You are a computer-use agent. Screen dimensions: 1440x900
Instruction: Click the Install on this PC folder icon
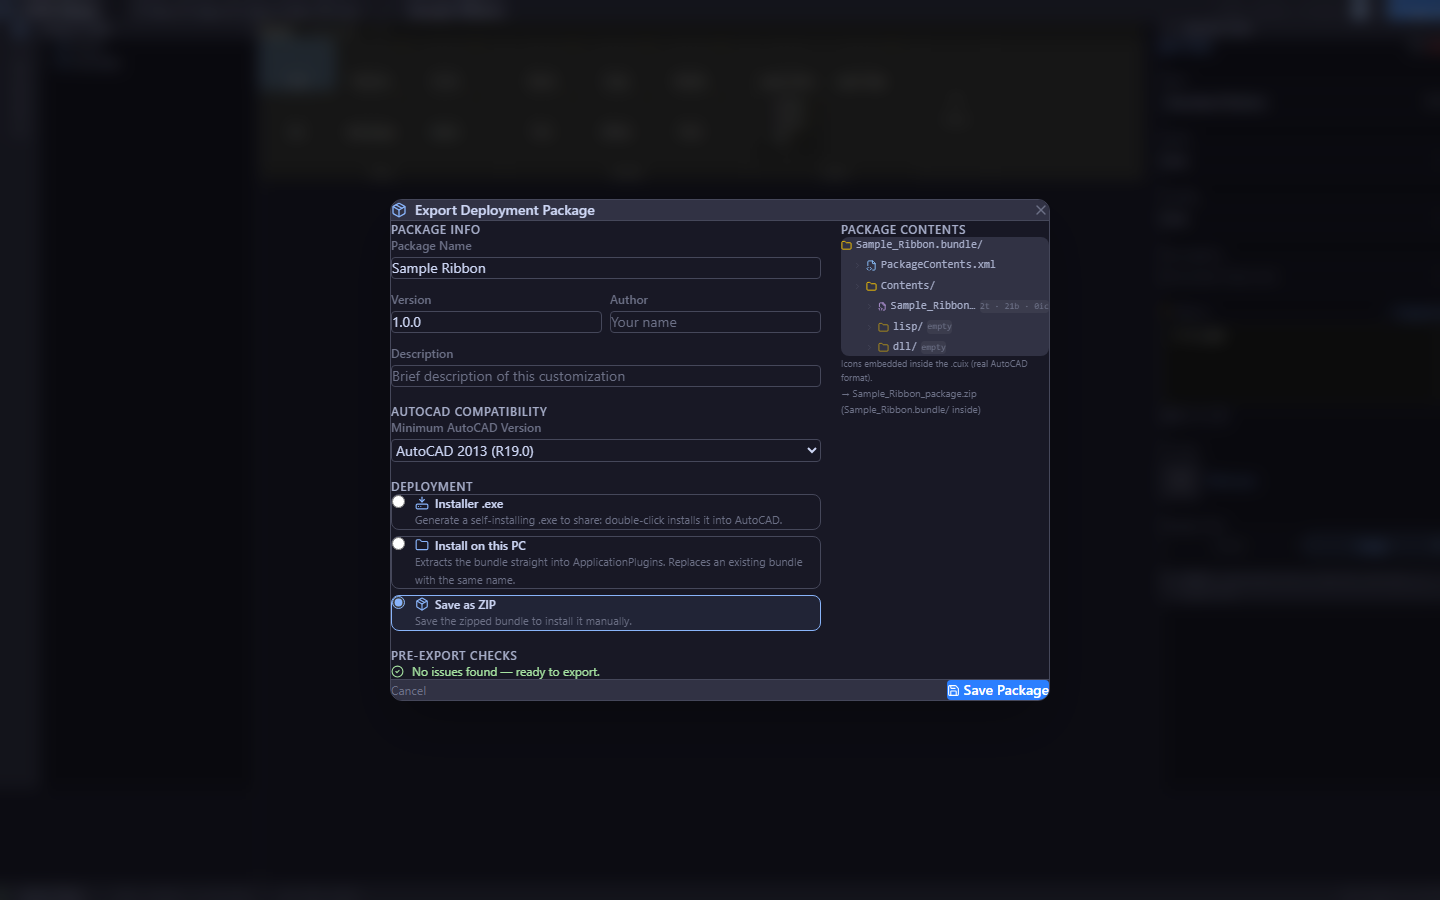pyautogui.click(x=422, y=546)
